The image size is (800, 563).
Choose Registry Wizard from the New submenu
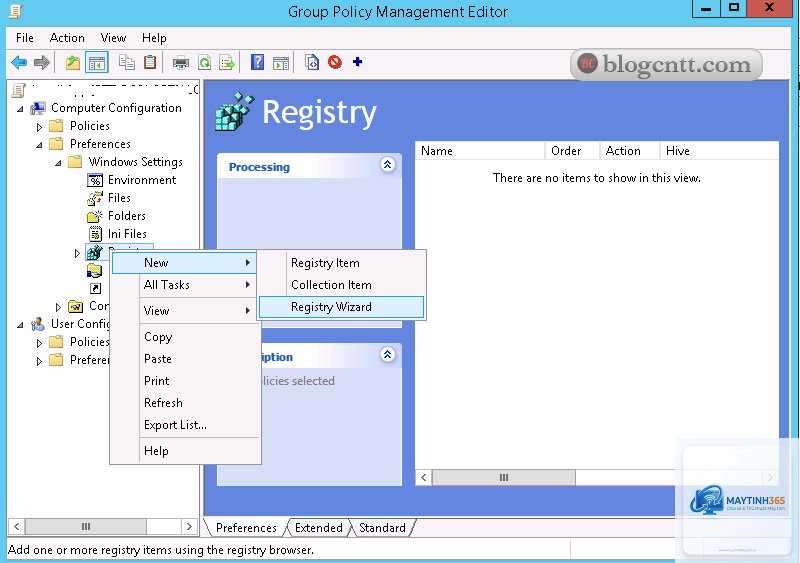click(x=341, y=307)
